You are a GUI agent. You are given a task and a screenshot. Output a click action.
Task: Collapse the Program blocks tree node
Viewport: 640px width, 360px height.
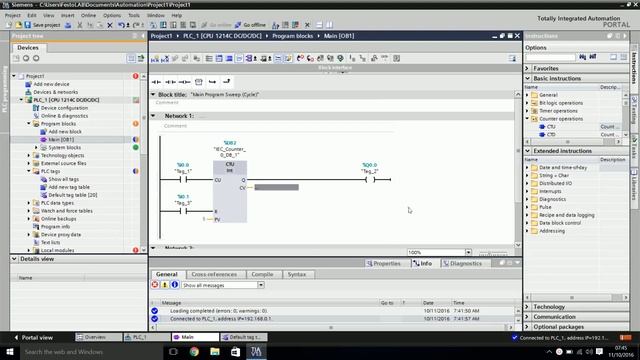29,124
